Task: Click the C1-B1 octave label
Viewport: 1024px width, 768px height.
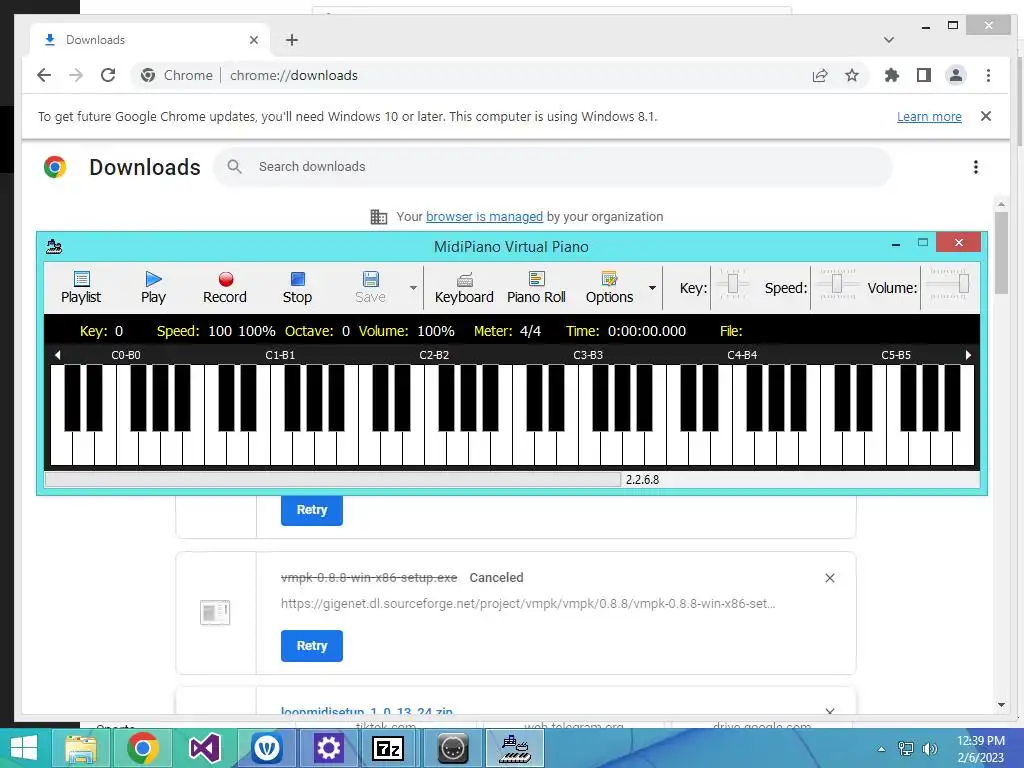Action: tap(280, 355)
